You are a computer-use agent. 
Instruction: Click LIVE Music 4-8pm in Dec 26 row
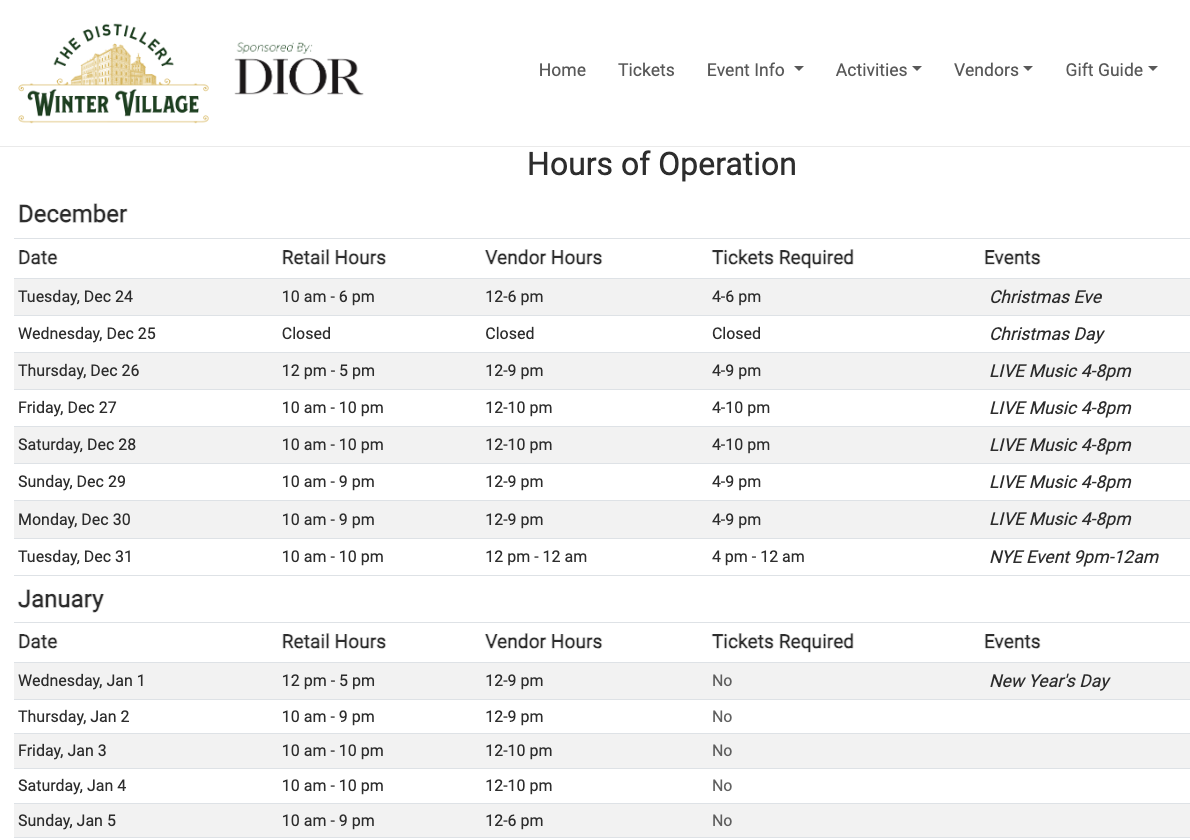coord(1060,371)
